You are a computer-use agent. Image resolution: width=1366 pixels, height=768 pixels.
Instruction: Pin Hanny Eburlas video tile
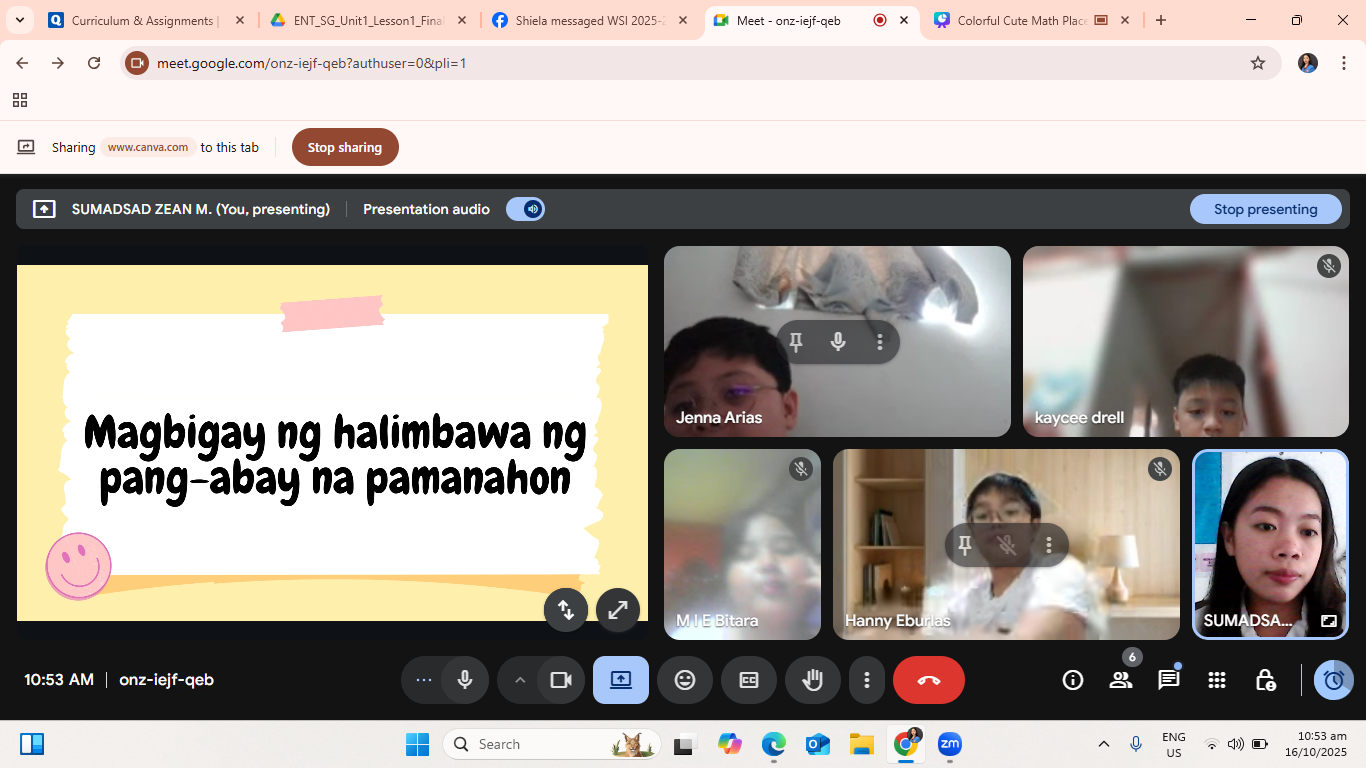click(965, 545)
